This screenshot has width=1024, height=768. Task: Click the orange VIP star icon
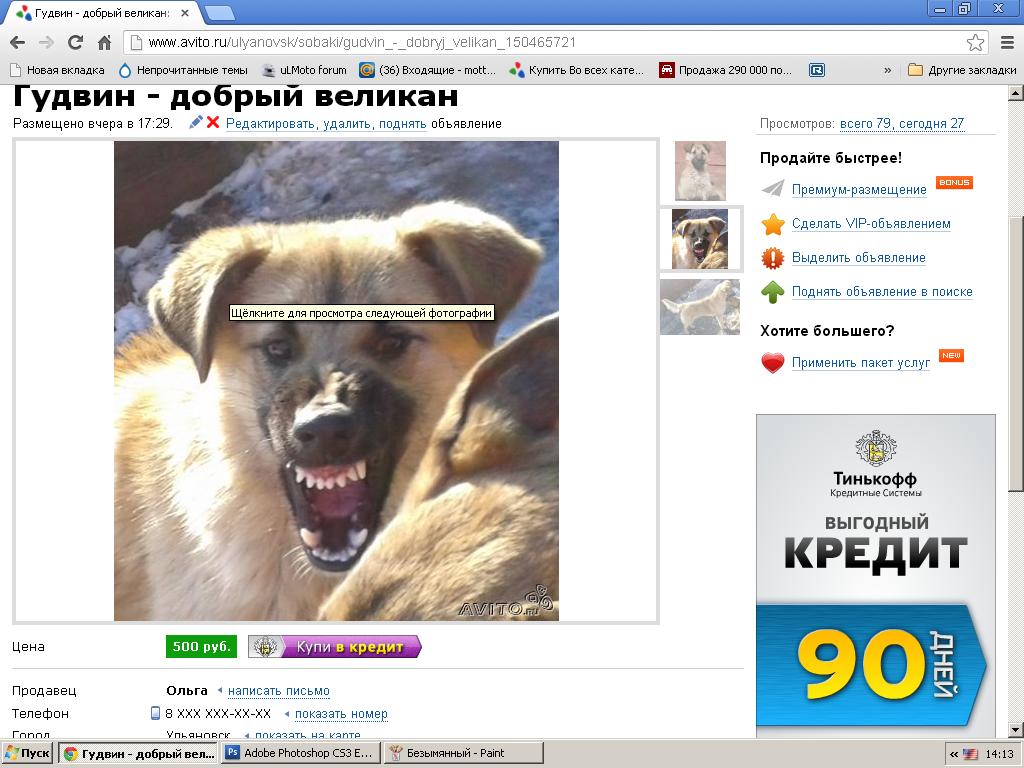click(773, 224)
